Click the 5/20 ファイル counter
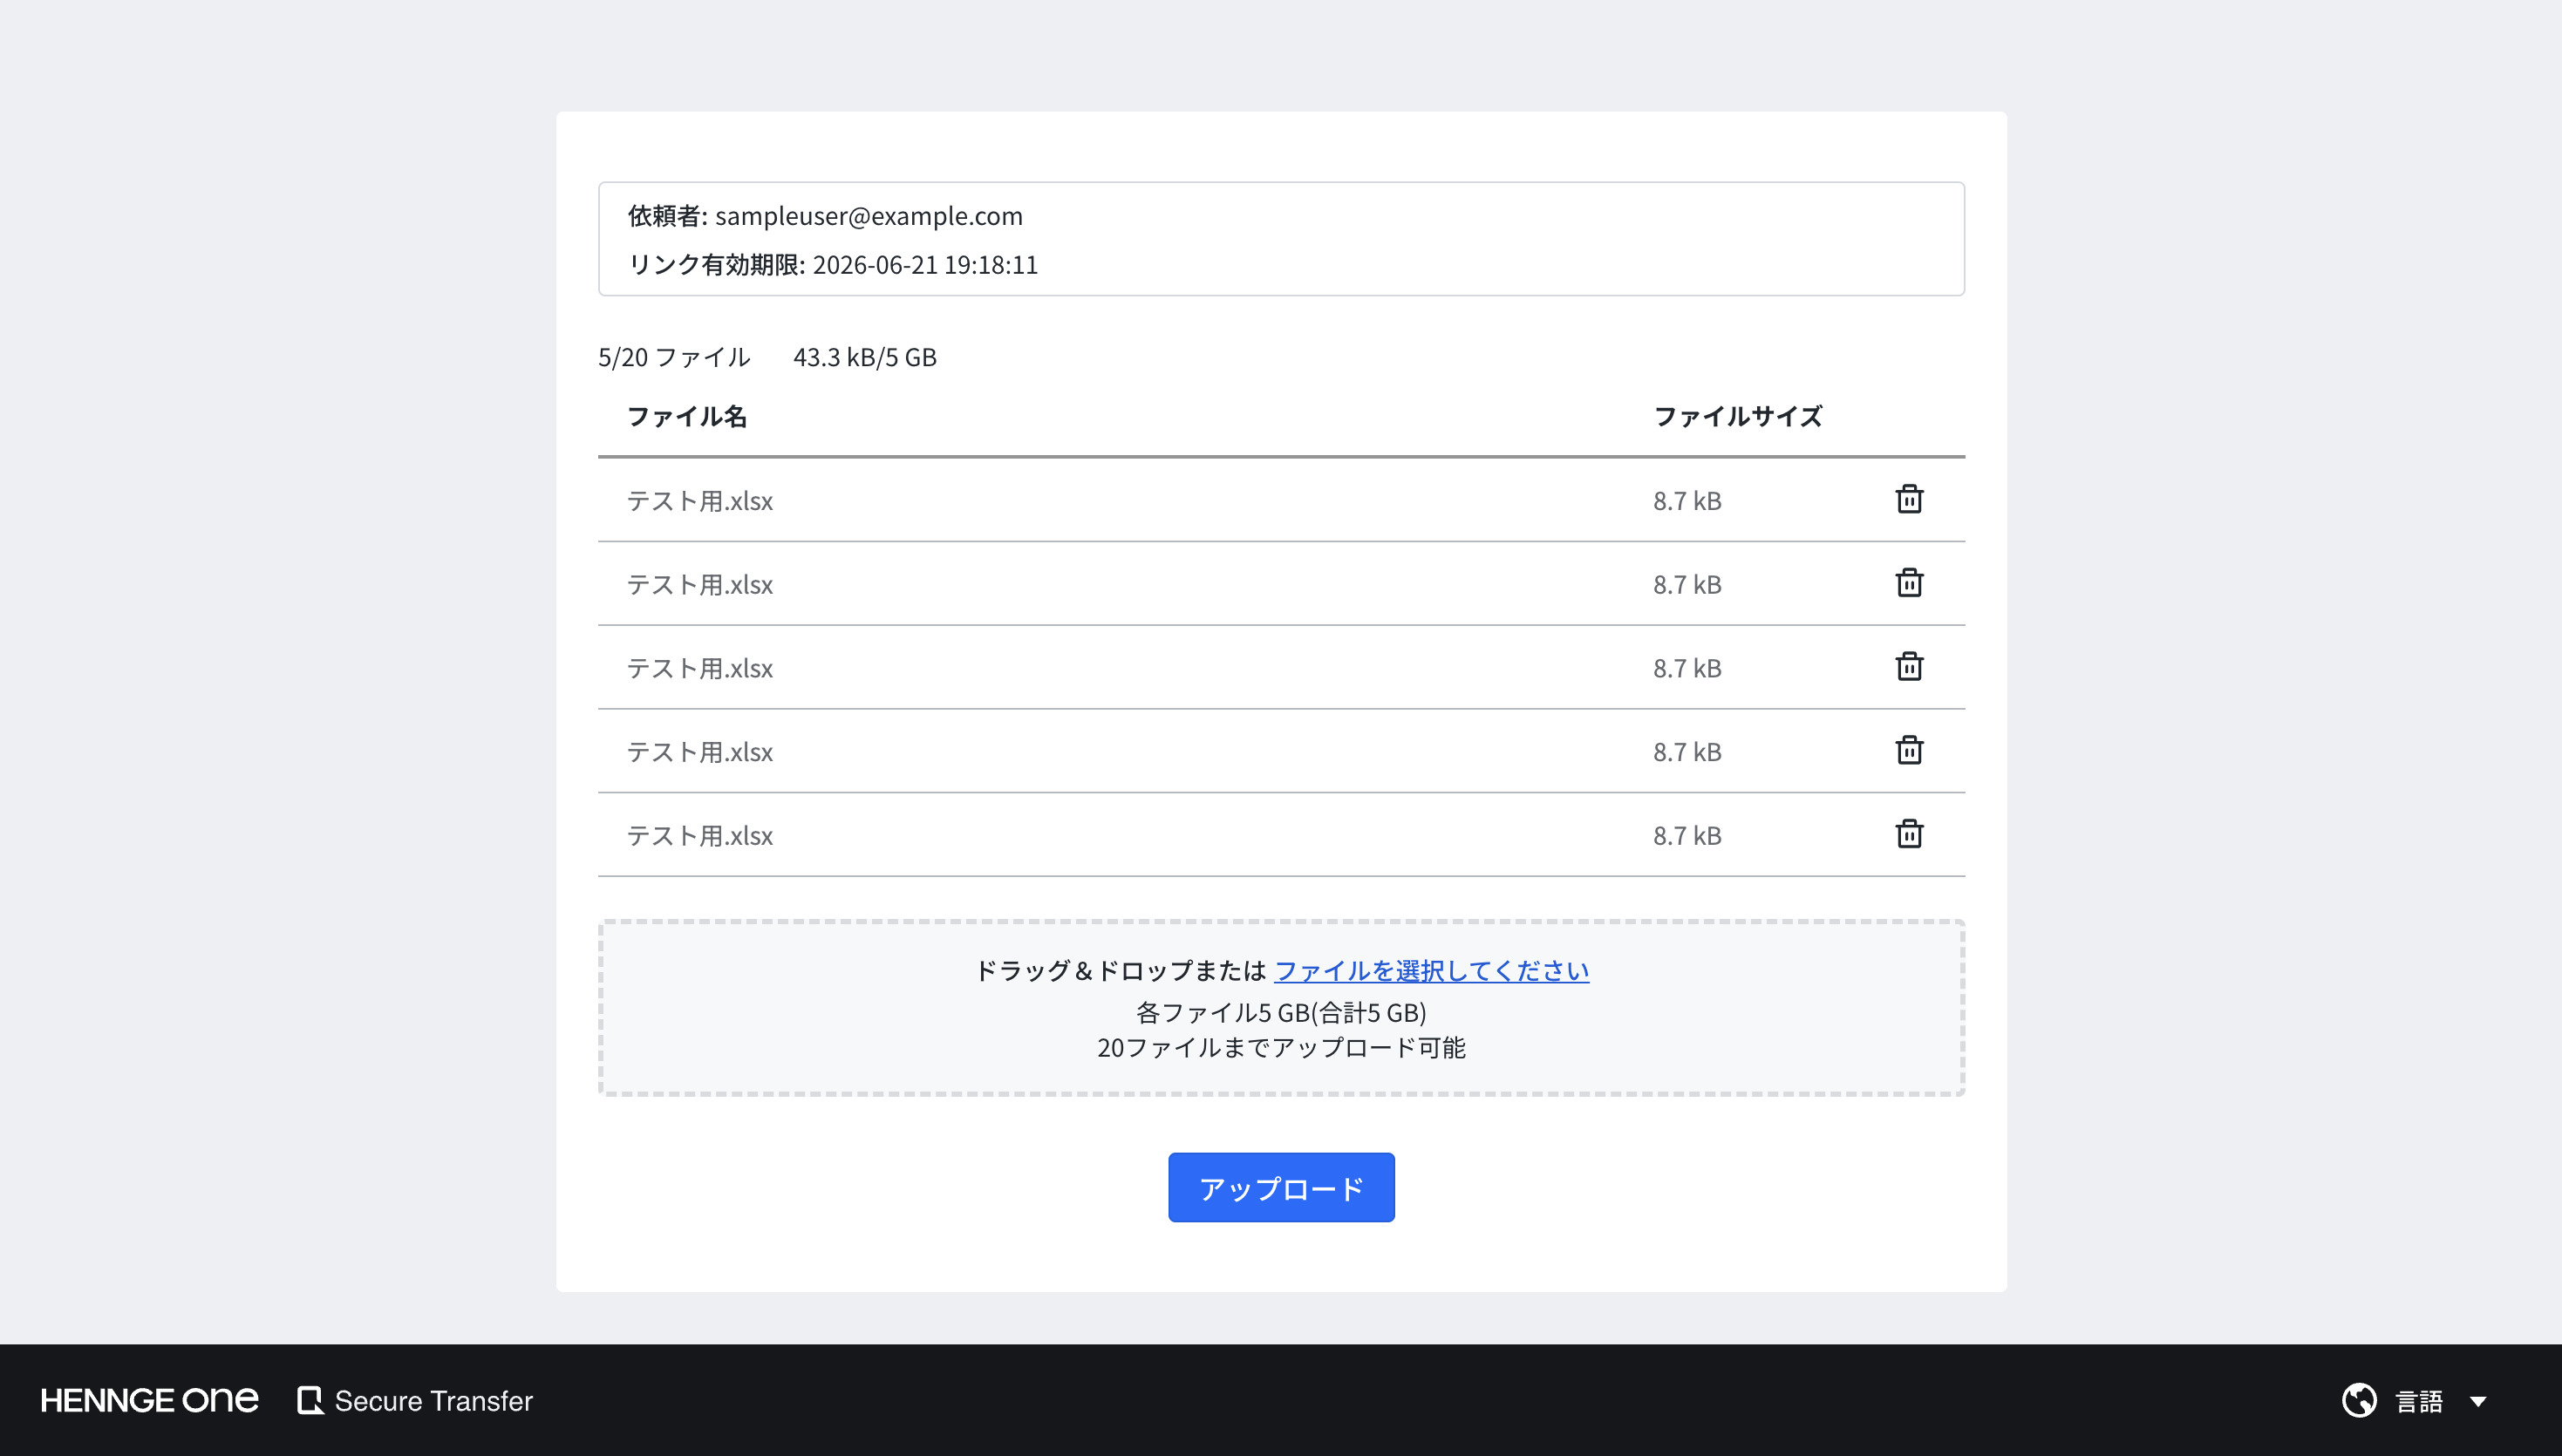Image resolution: width=2562 pixels, height=1456 pixels. pyautogui.click(x=674, y=357)
